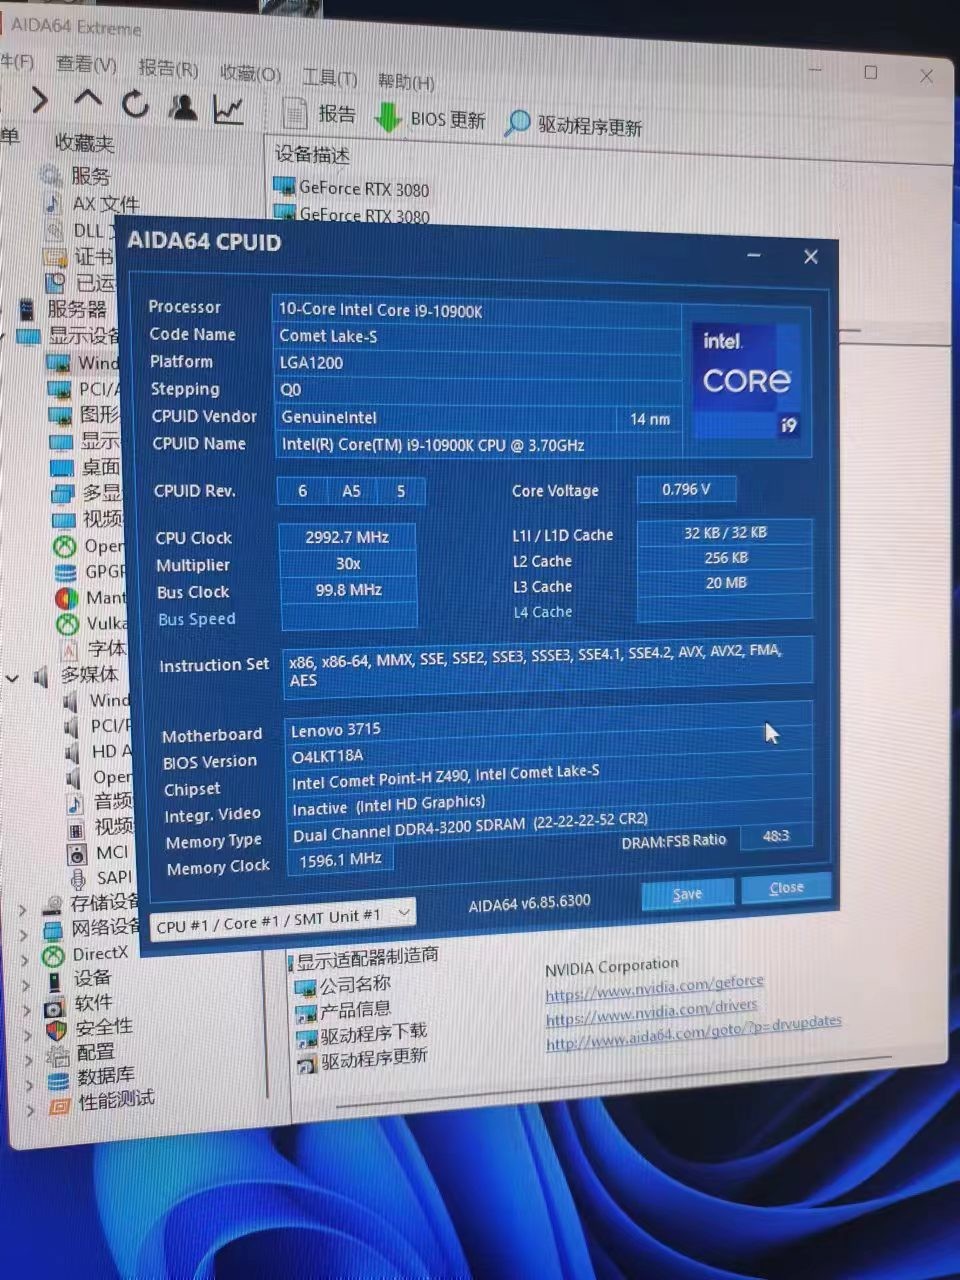Viewport: 960px width, 1280px height.
Task: Click the 驱动程序下载 row
Action: point(363,1033)
